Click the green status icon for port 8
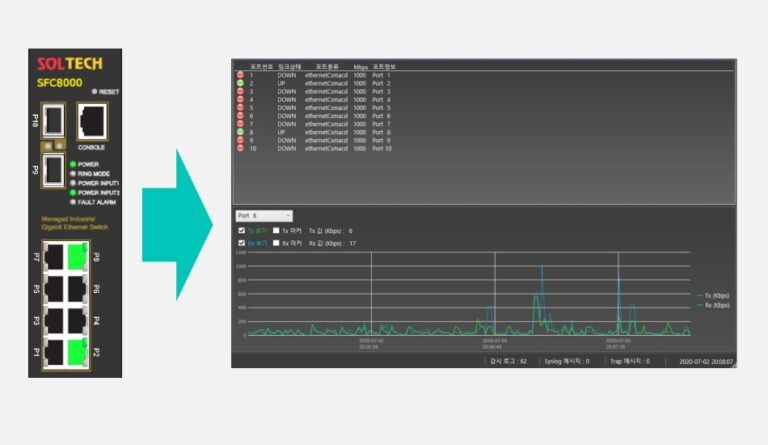This screenshot has width=768, height=445. coord(240,131)
